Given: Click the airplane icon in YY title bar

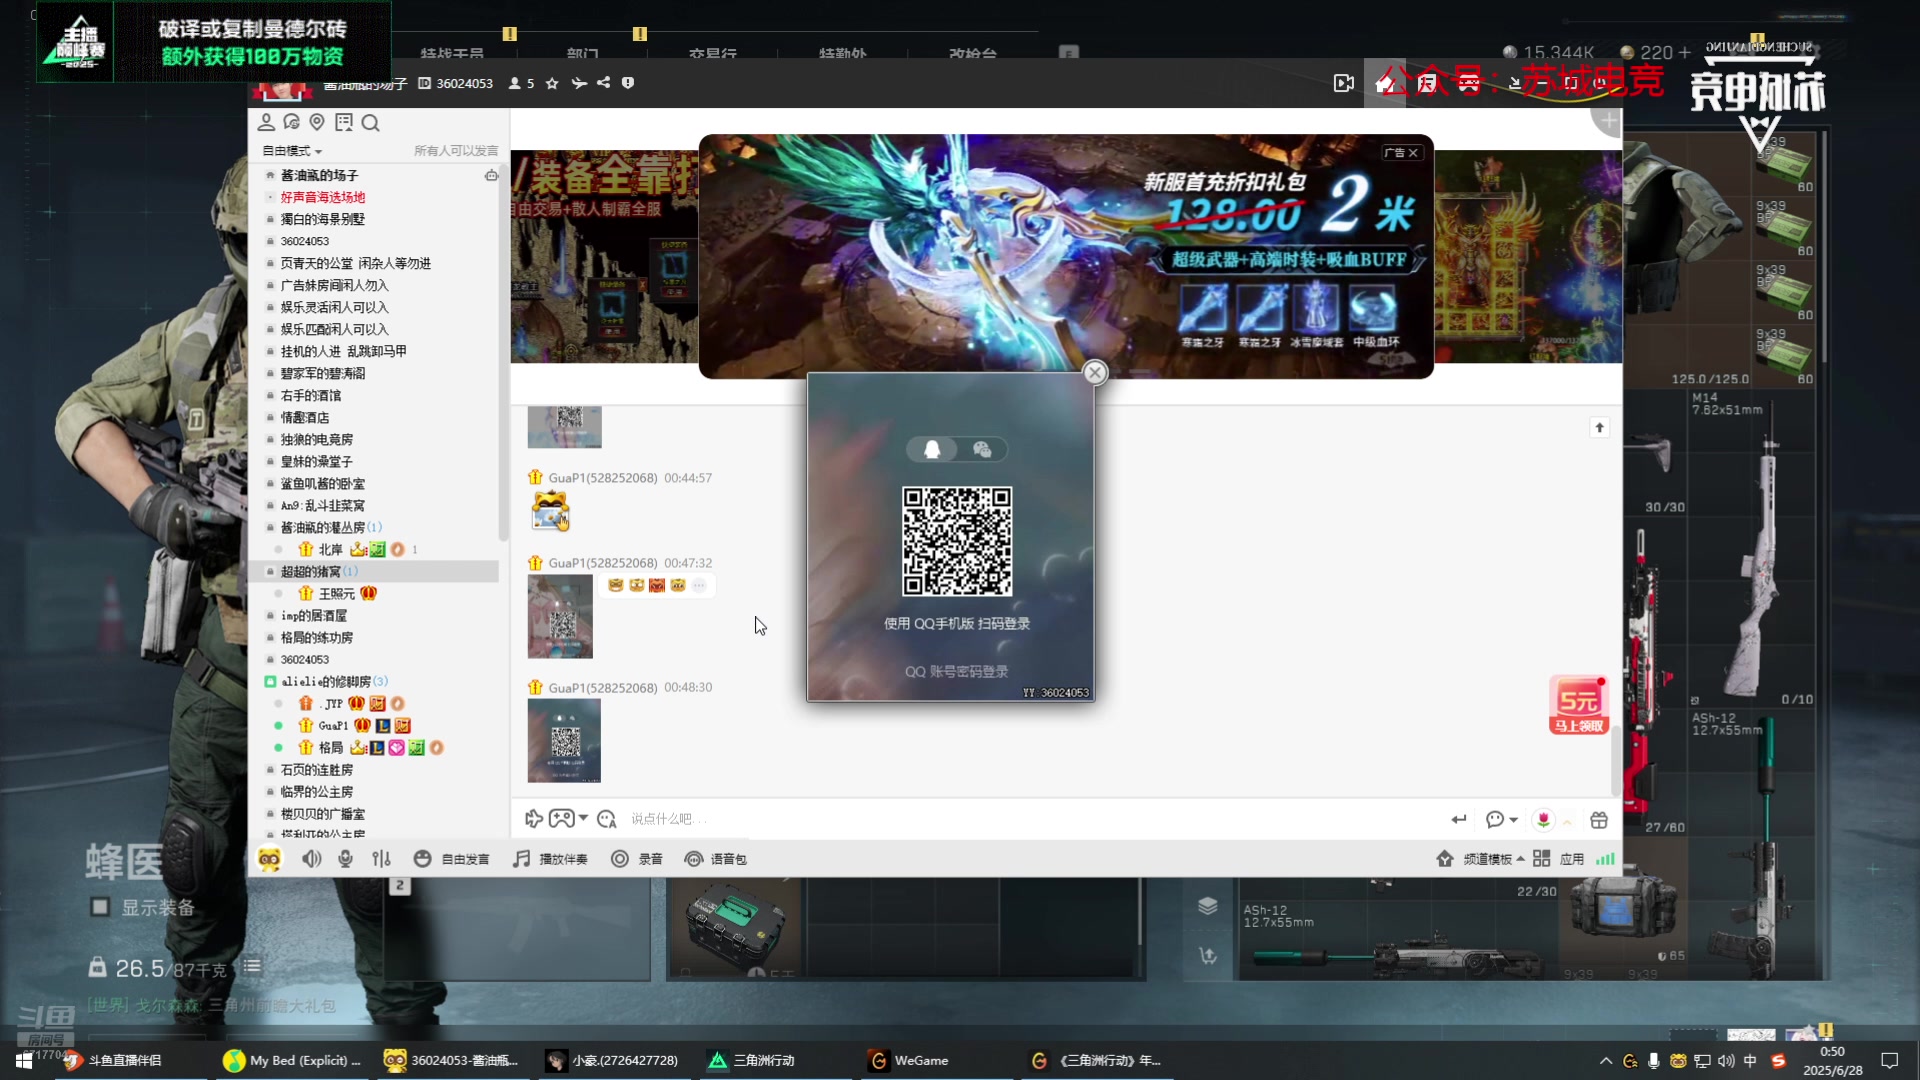Looking at the screenshot, I should pyautogui.click(x=578, y=83).
